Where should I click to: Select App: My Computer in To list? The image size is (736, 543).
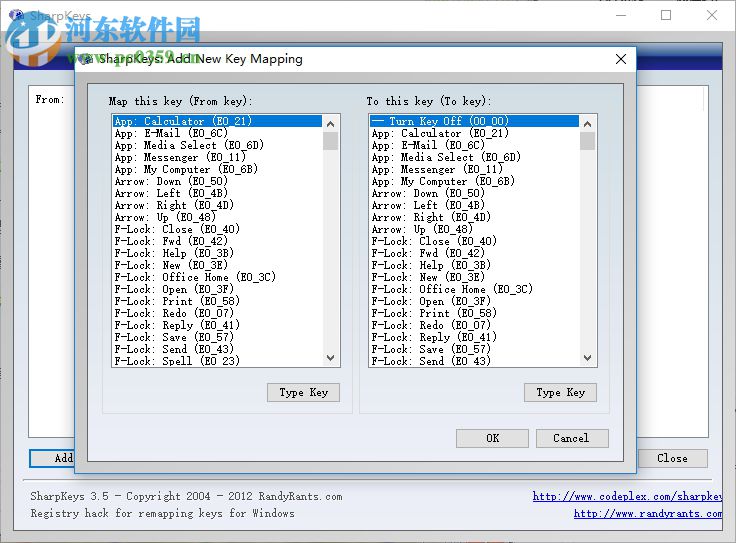(474, 182)
